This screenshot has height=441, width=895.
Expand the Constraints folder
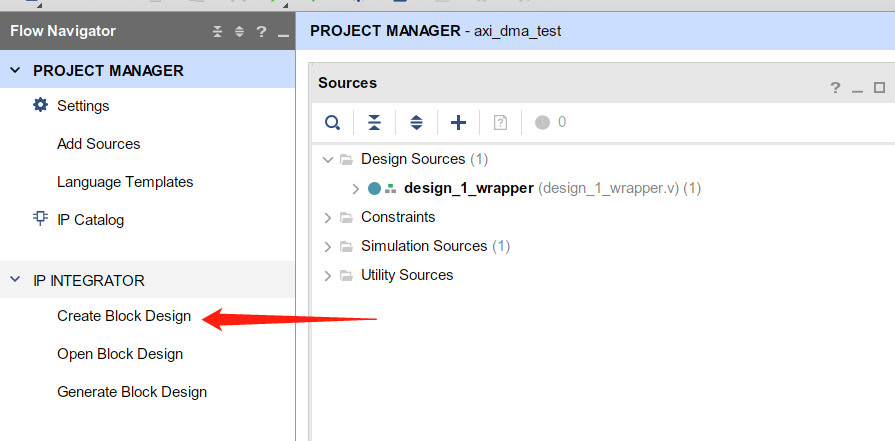[328, 217]
